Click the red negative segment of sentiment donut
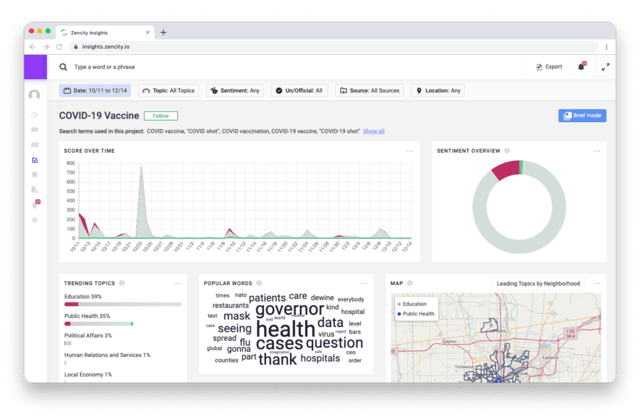This screenshot has width=640, height=418. [x=505, y=170]
